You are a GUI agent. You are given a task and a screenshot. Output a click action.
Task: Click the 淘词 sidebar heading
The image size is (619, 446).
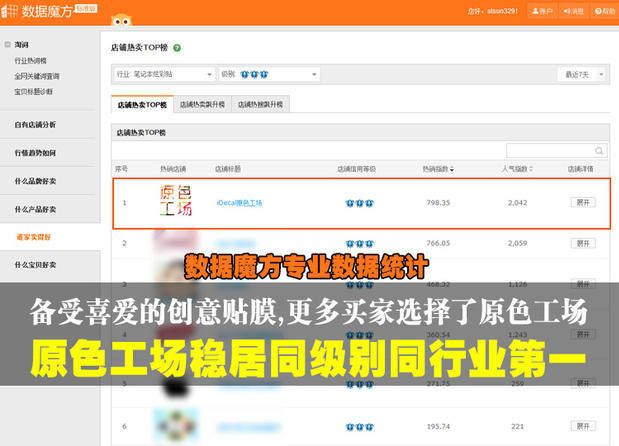(x=22, y=45)
